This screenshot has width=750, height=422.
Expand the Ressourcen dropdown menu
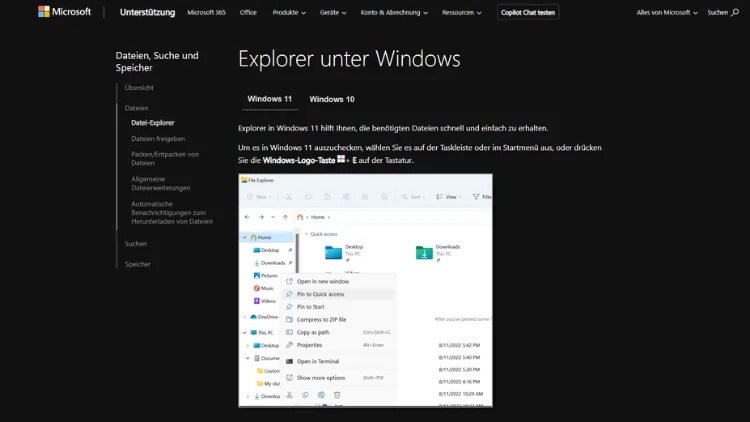(x=462, y=12)
